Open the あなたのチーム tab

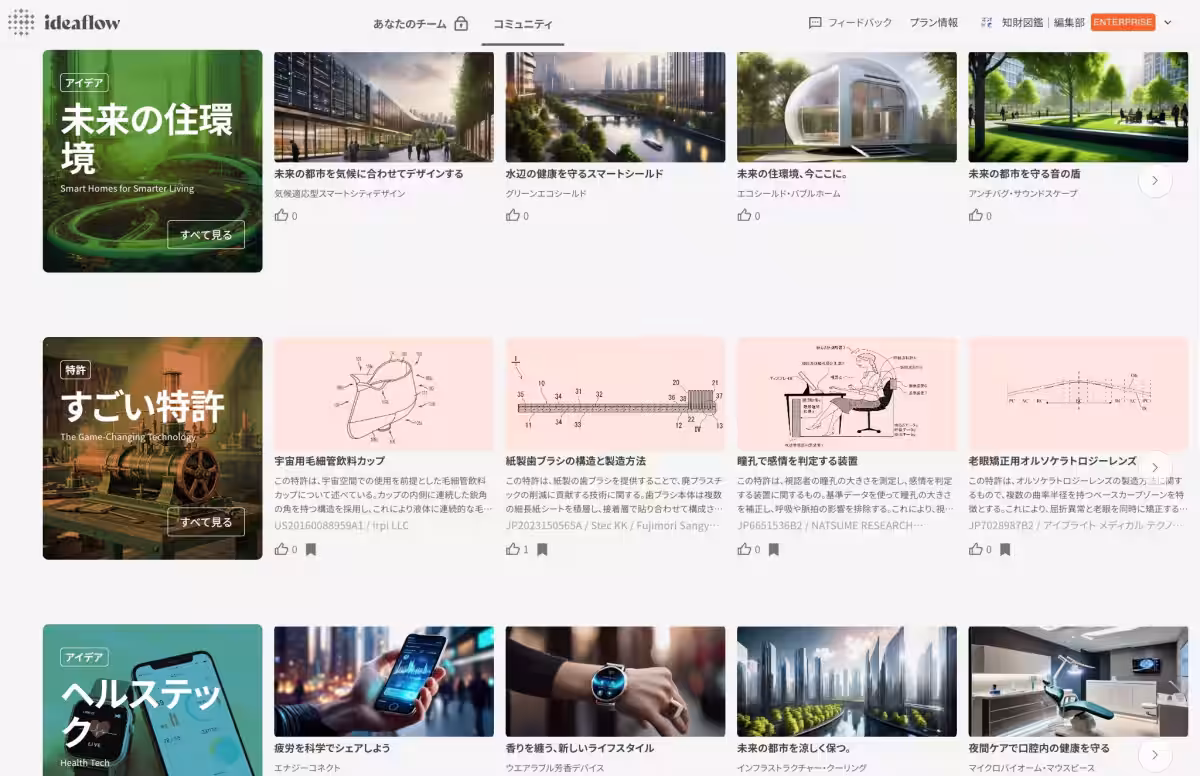point(410,23)
